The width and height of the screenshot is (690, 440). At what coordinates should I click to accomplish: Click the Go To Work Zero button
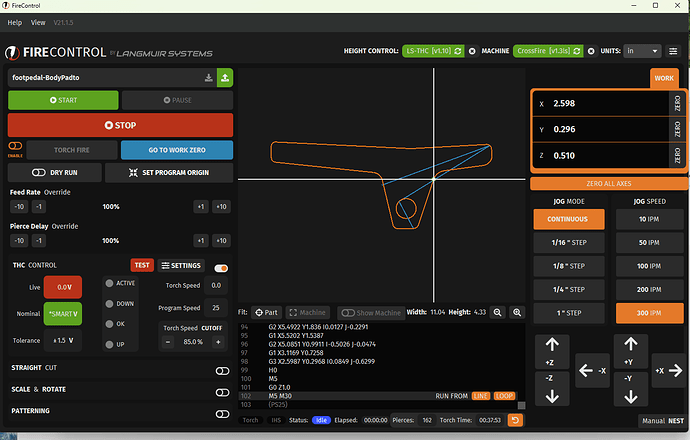tap(177, 149)
